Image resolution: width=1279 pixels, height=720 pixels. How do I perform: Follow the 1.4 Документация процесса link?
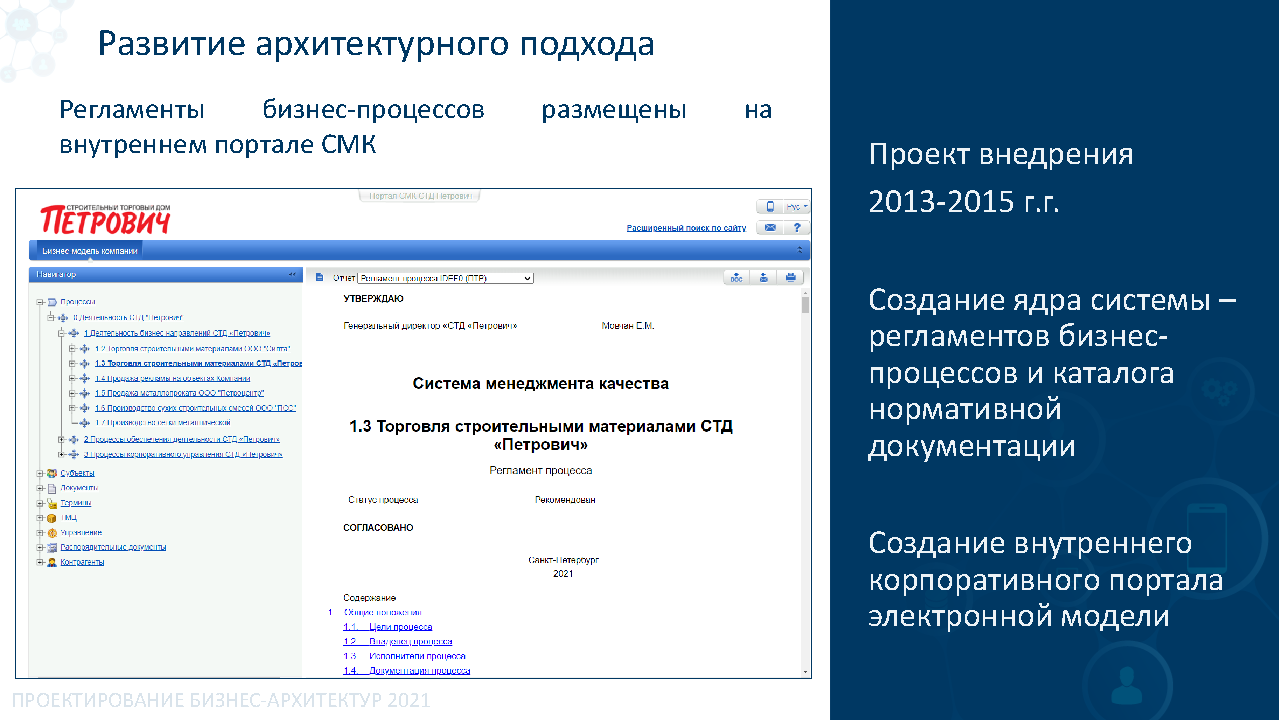tap(406, 671)
